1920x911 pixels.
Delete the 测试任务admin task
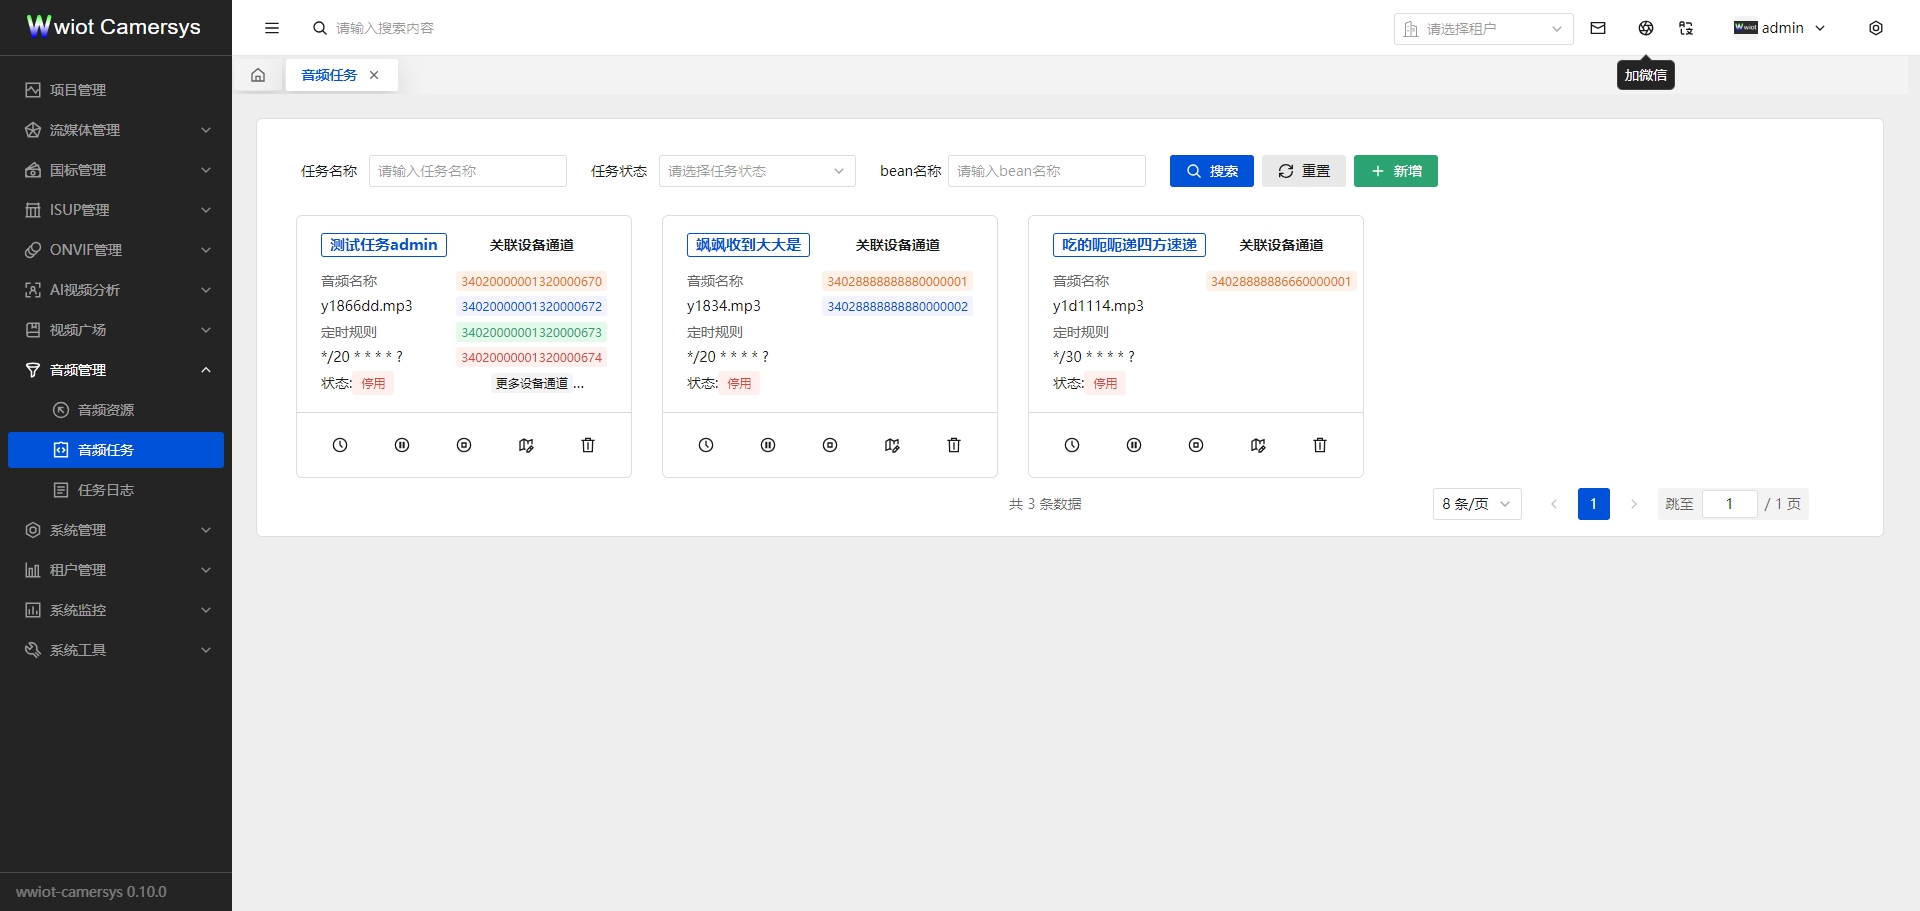point(588,445)
